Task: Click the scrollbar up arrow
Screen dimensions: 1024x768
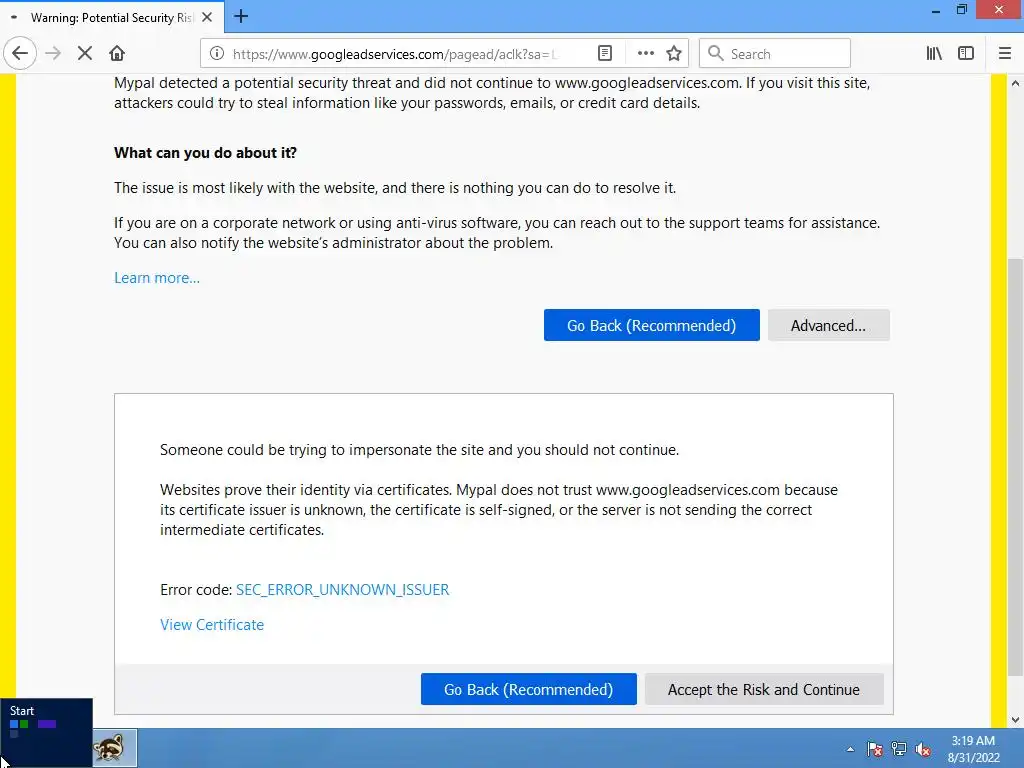Action: point(1015,84)
